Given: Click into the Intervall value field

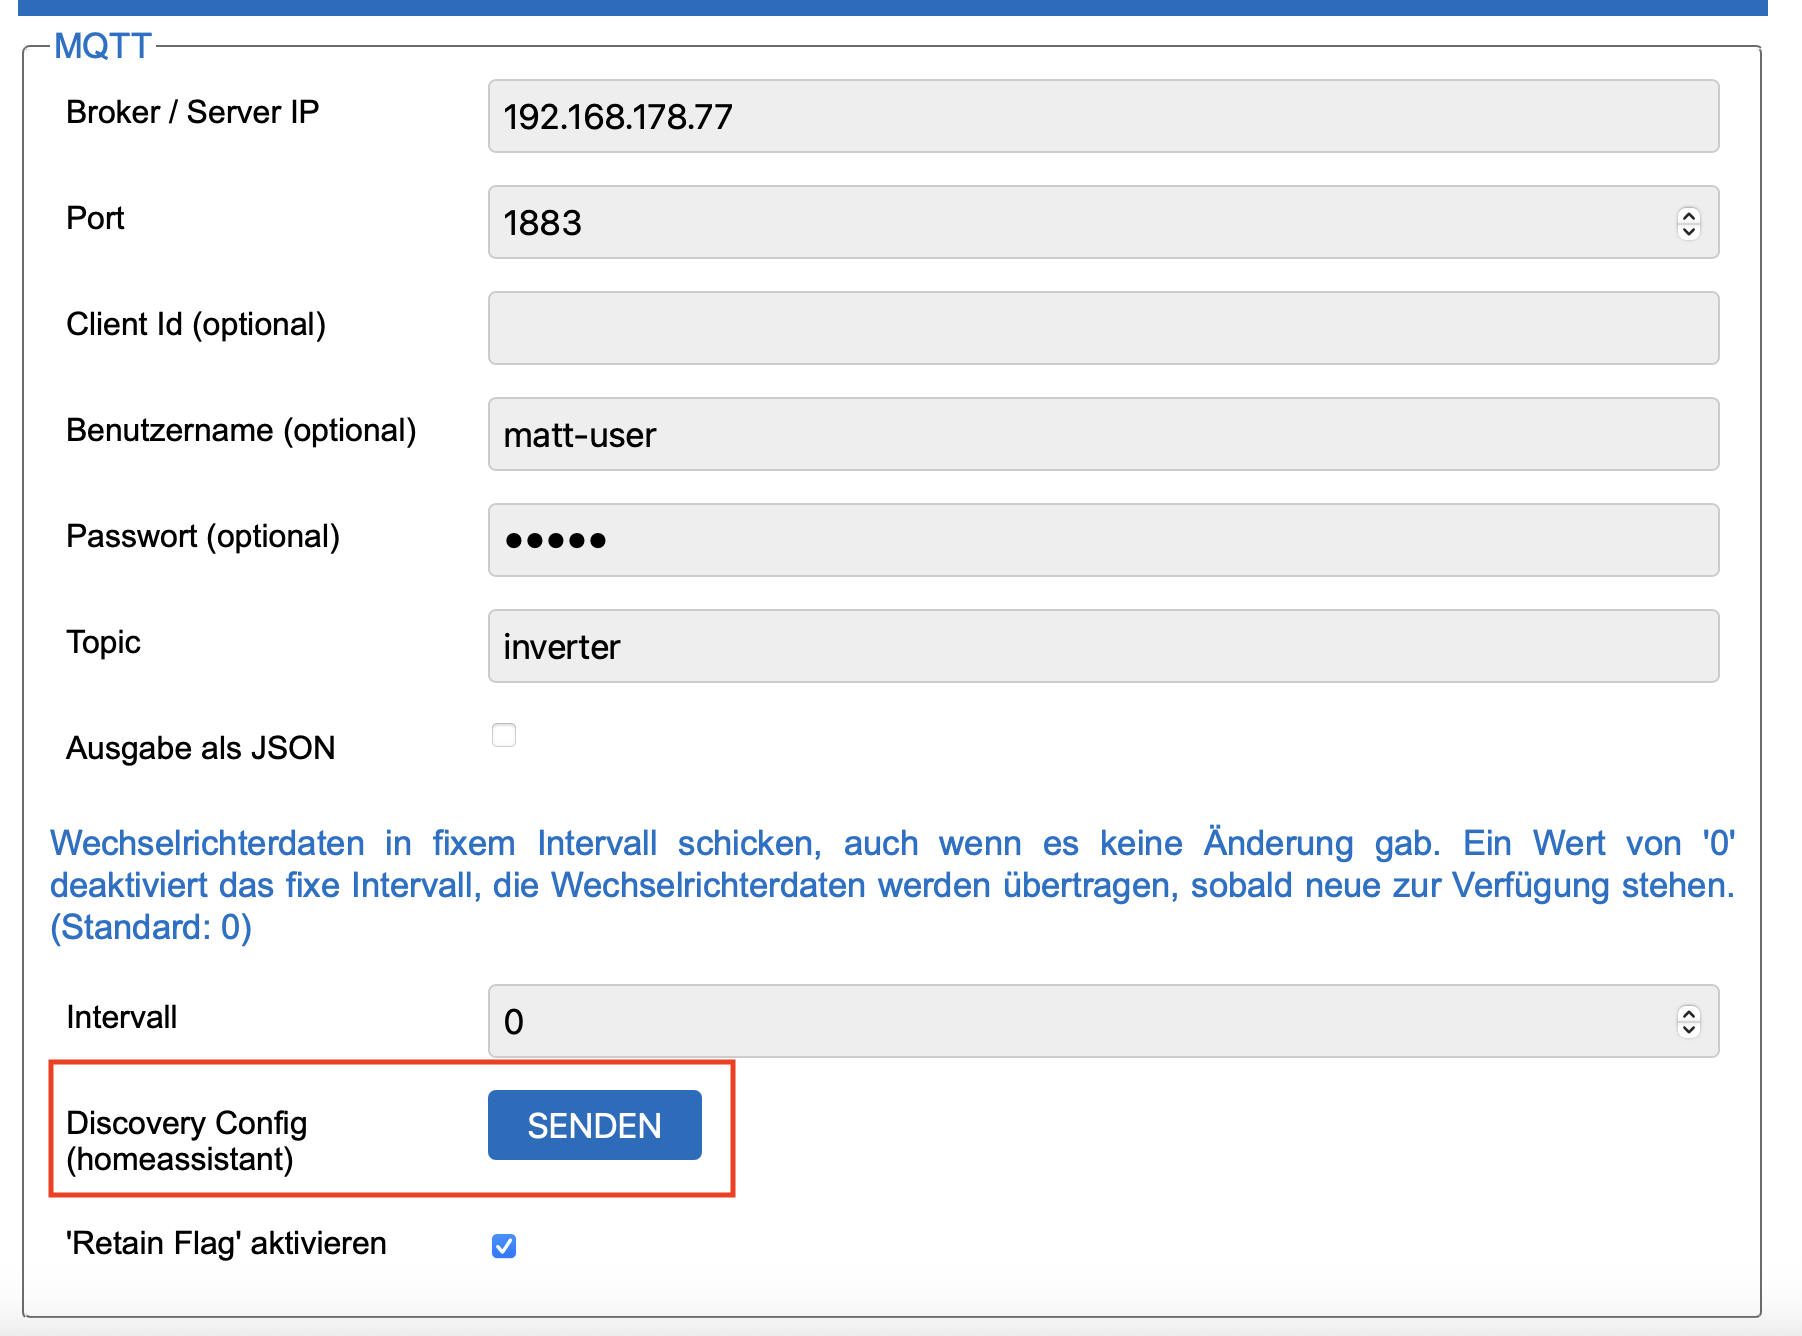Looking at the screenshot, I should click(1080, 1022).
